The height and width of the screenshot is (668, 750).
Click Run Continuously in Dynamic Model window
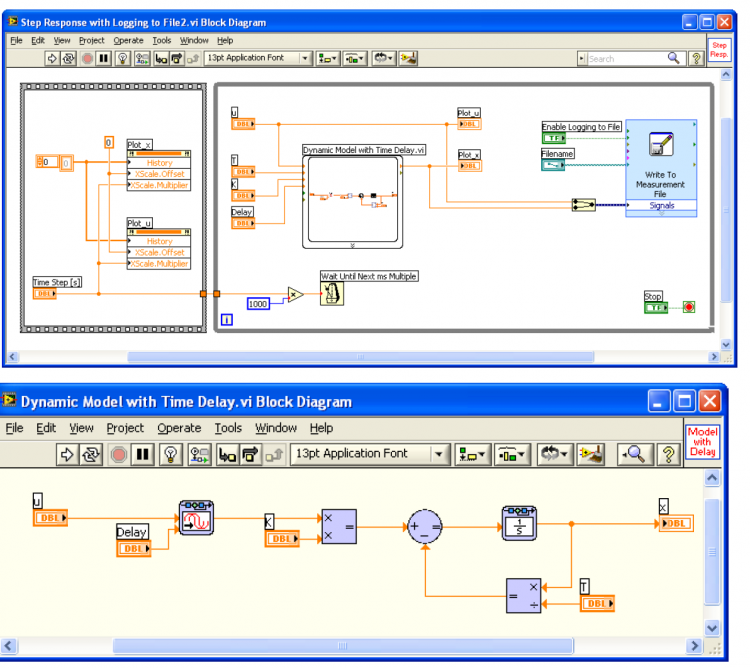click(x=91, y=454)
